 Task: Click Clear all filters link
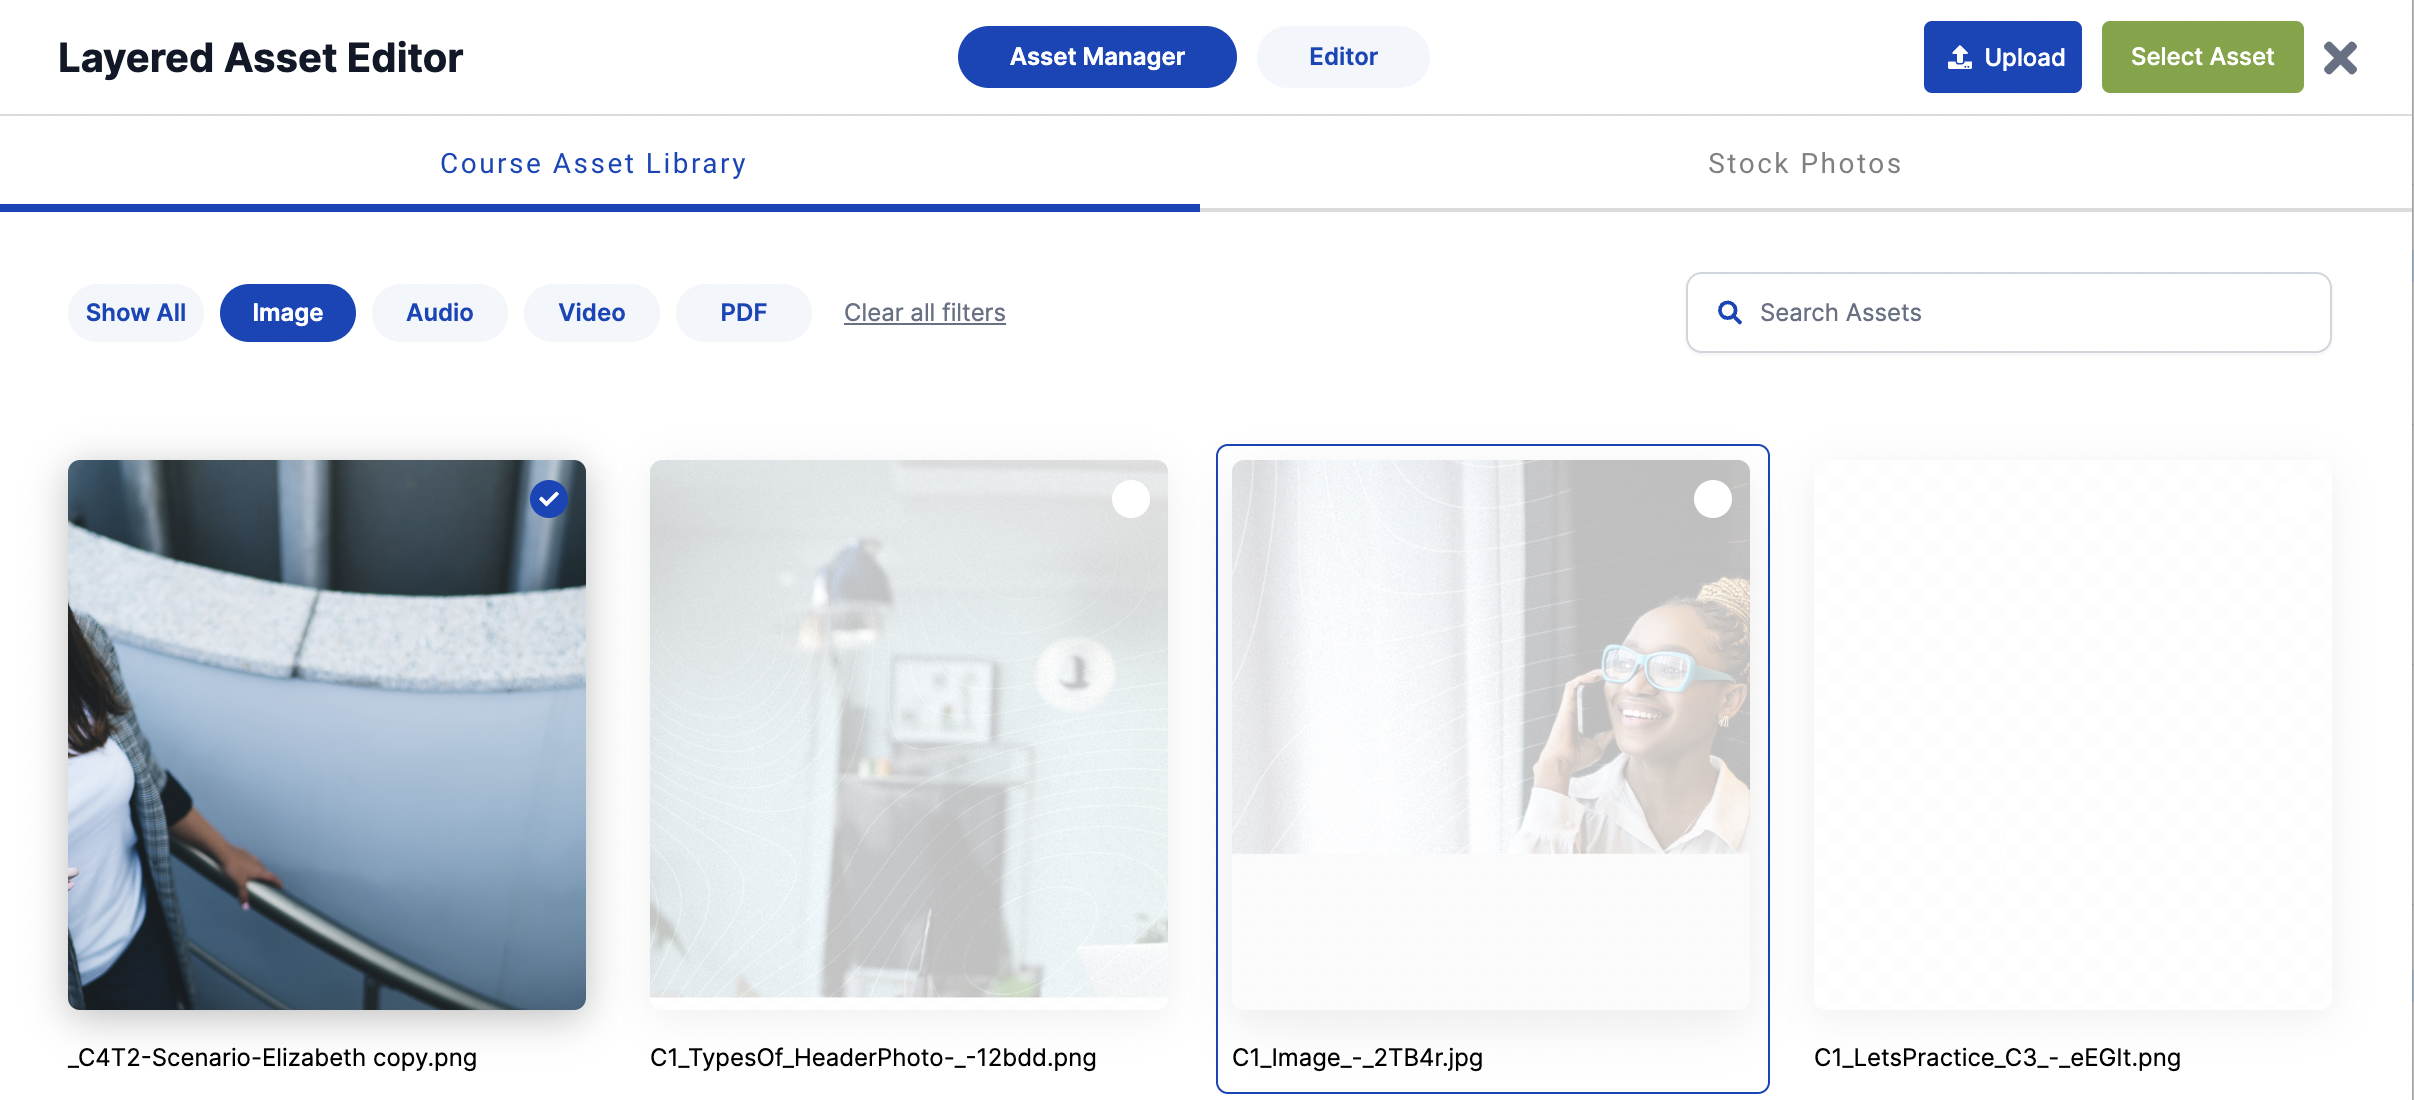click(x=924, y=313)
